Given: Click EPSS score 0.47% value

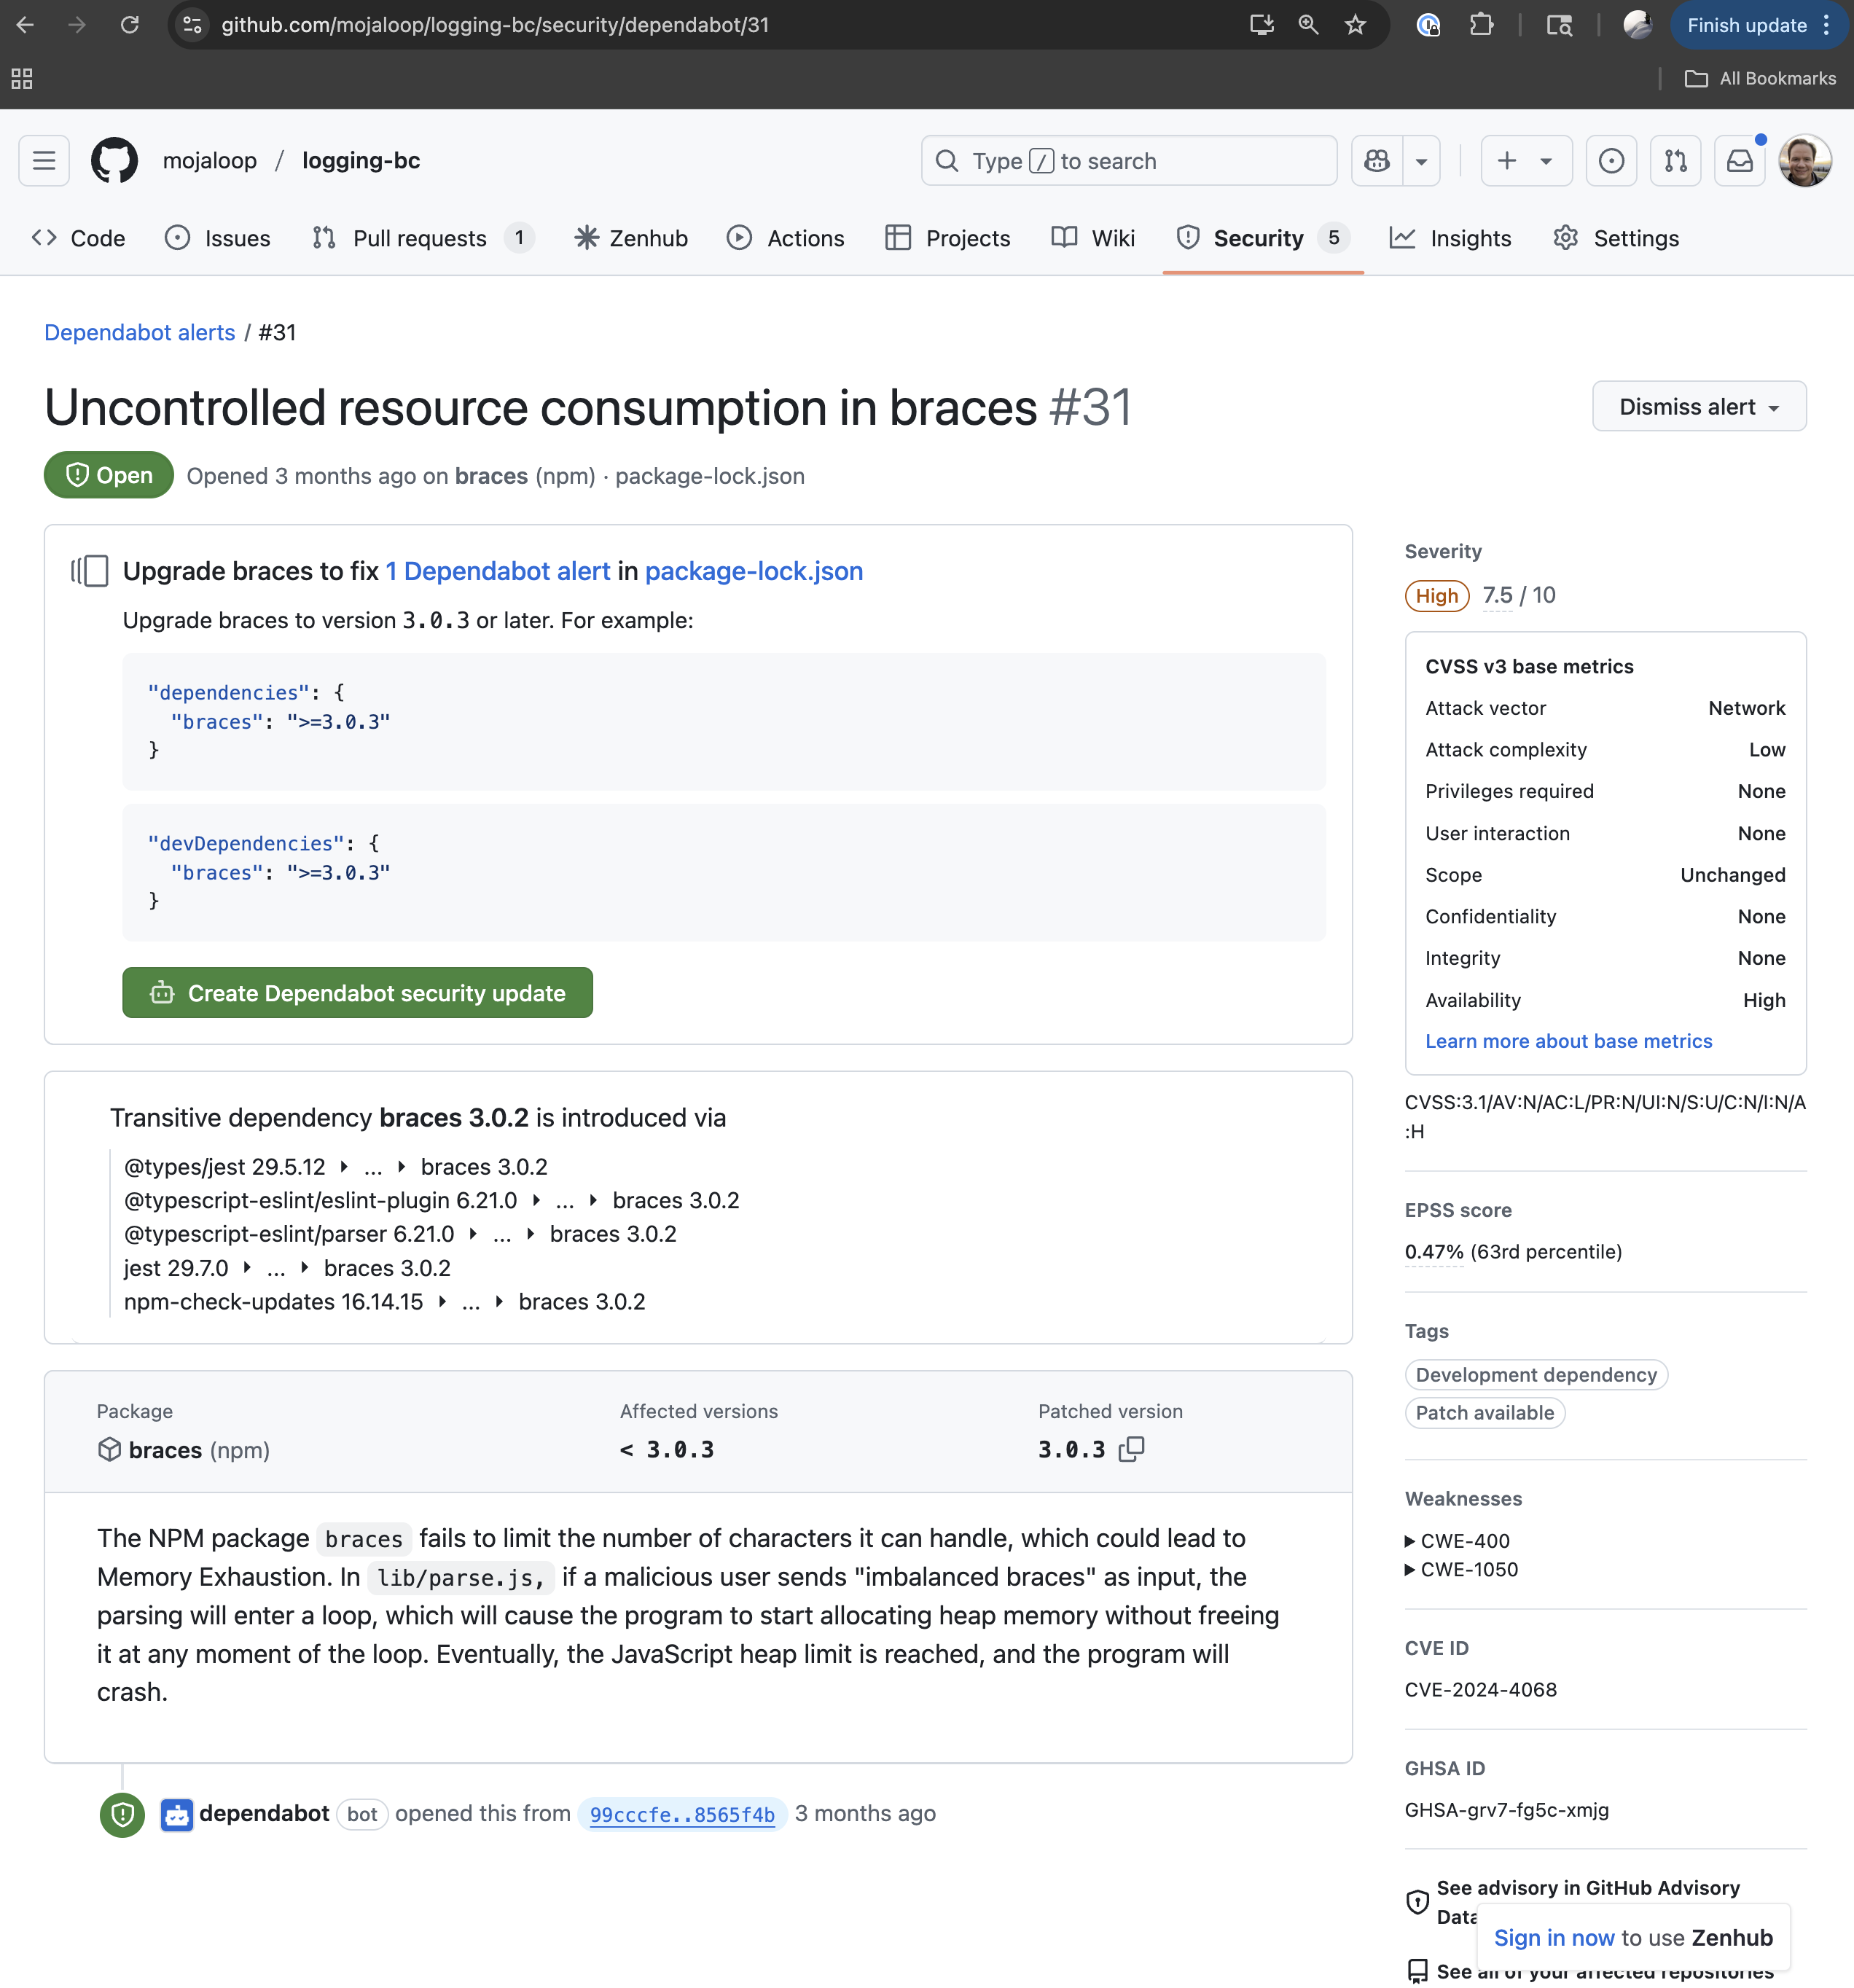Looking at the screenshot, I should pyautogui.click(x=1433, y=1252).
